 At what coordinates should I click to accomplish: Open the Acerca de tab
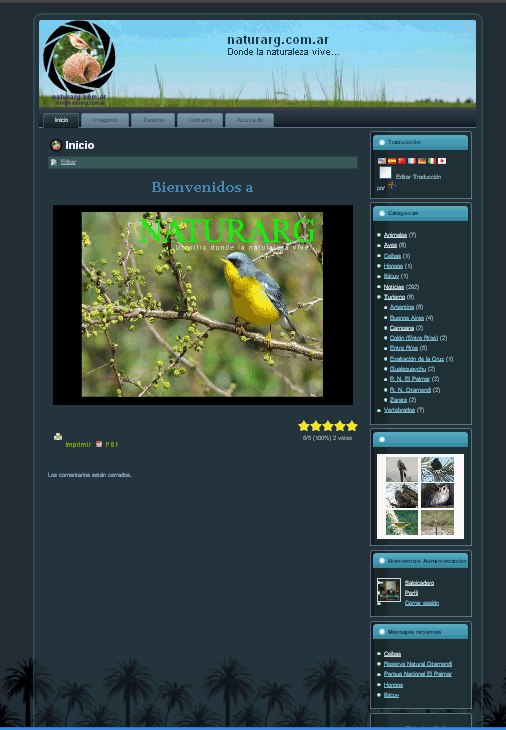tap(250, 120)
